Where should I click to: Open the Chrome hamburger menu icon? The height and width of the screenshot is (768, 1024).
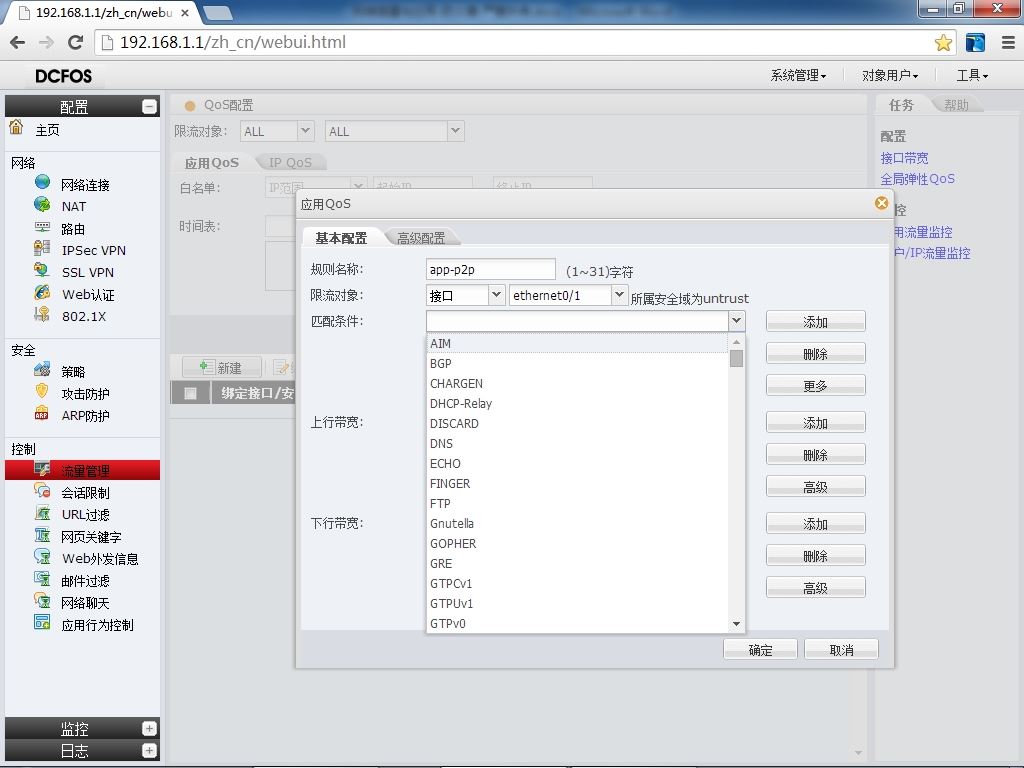point(1008,42)
